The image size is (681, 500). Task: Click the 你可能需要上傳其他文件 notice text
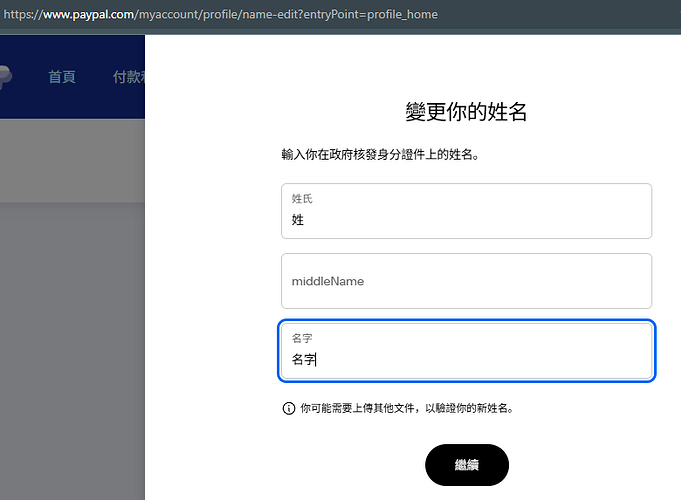click(407, 408)
